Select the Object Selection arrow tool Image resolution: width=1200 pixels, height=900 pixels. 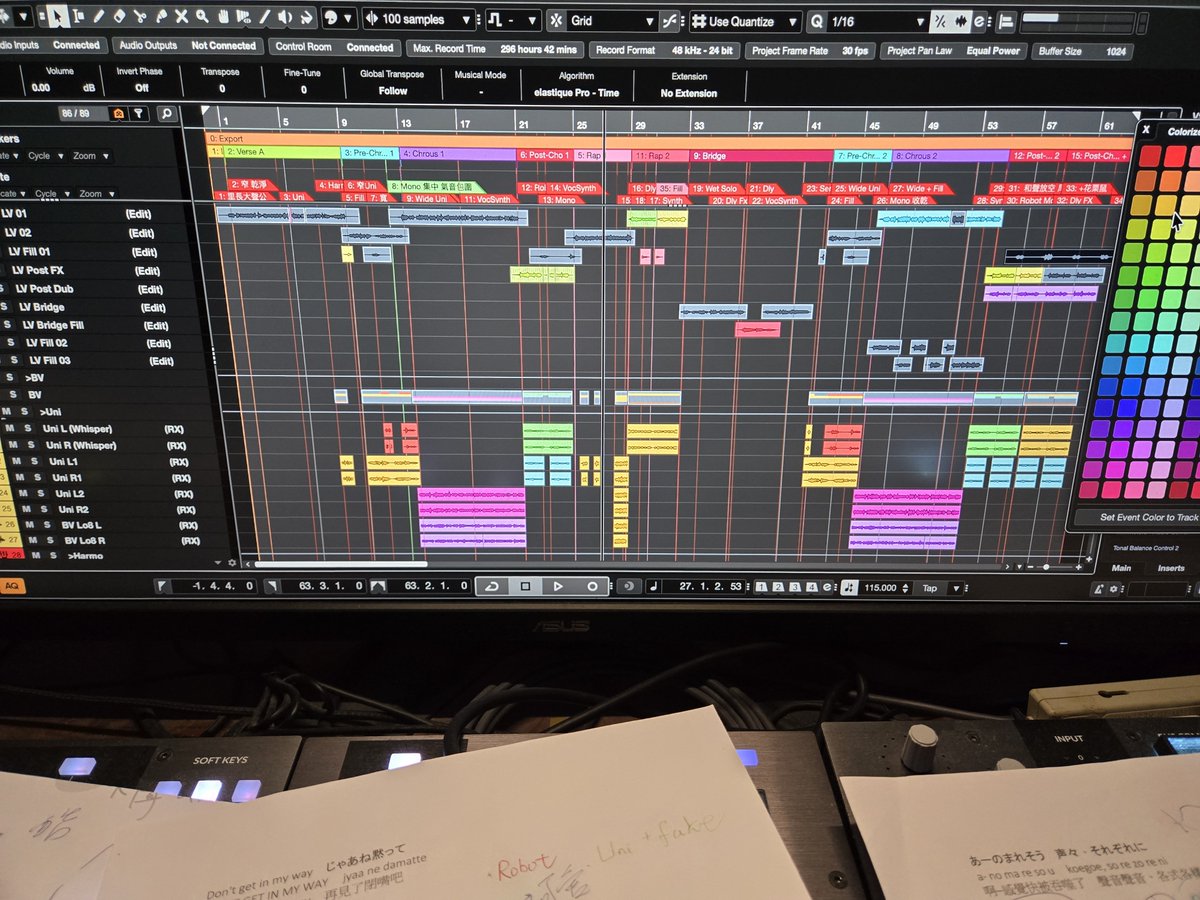[57, 16]
